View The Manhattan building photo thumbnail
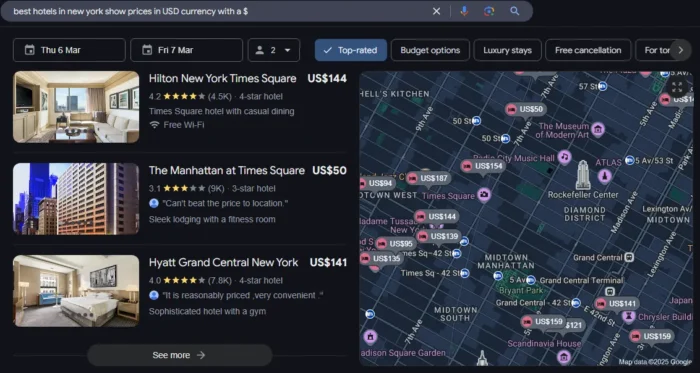700x373 pixels. (76, 199)
